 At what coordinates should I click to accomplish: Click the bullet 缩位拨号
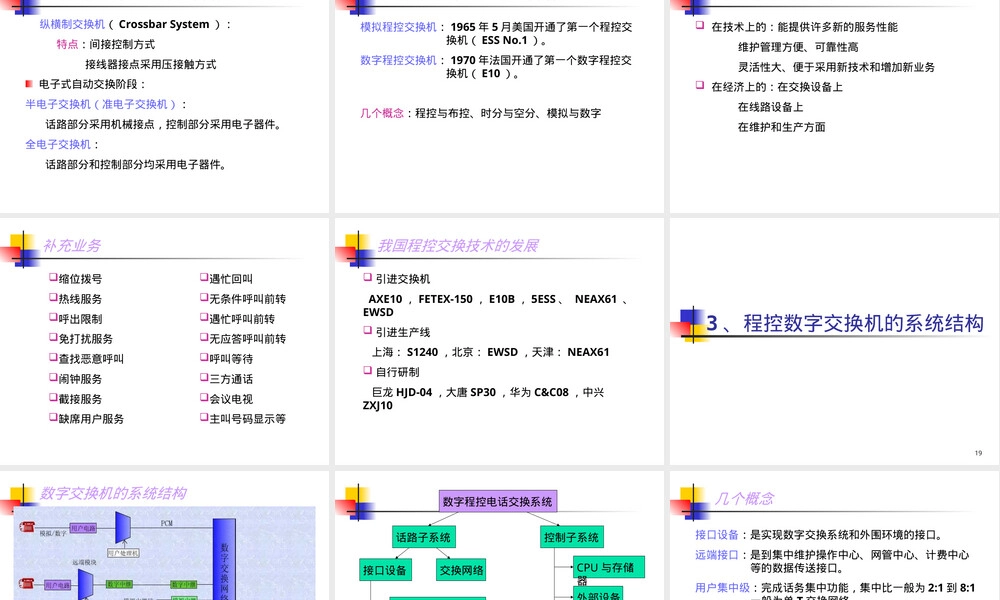click(x=76, y=279)
